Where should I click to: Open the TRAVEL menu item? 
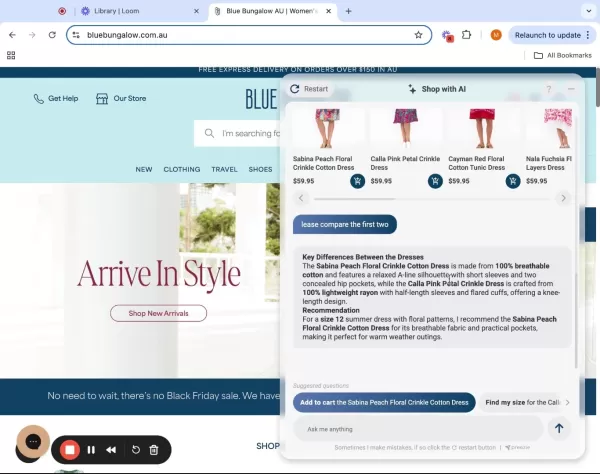pos(224,169)
